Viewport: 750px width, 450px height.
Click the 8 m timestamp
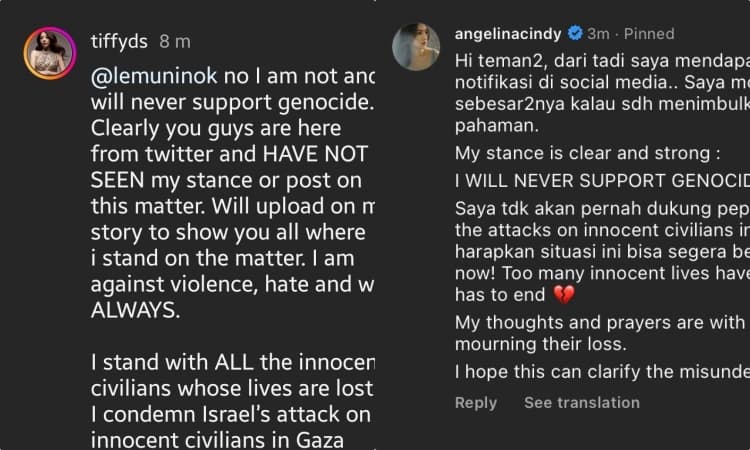pos(175,41)
